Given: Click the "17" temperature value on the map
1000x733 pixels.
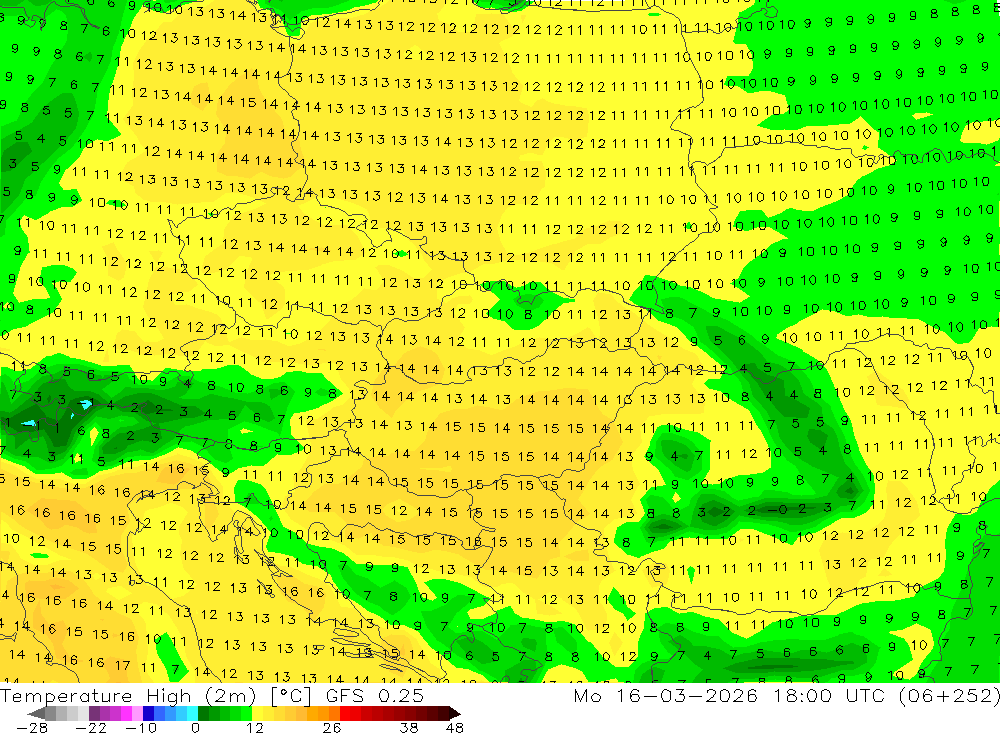Looking at the screenshot, I should (x=122, y=665).
